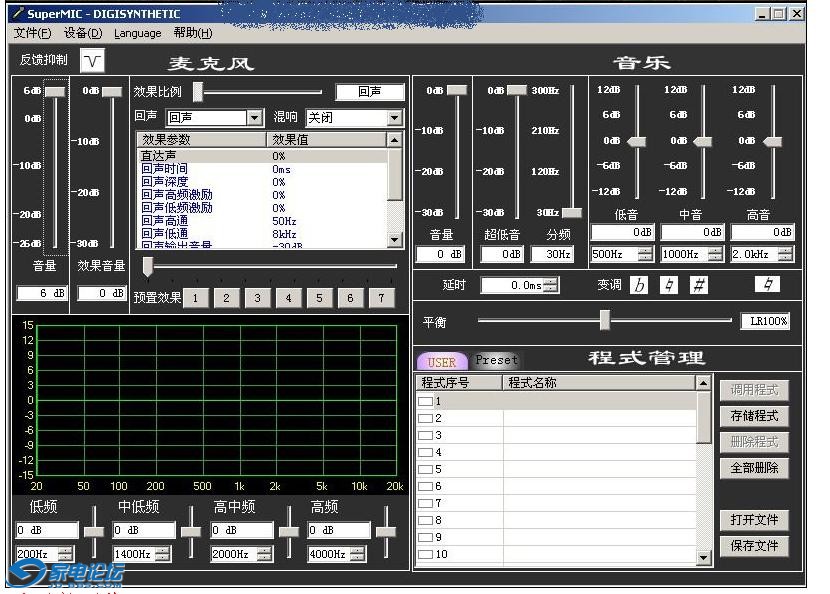Click the 中低频 mid-low band gain slider
The image size is (830, 594).
(x=191, y=532)
